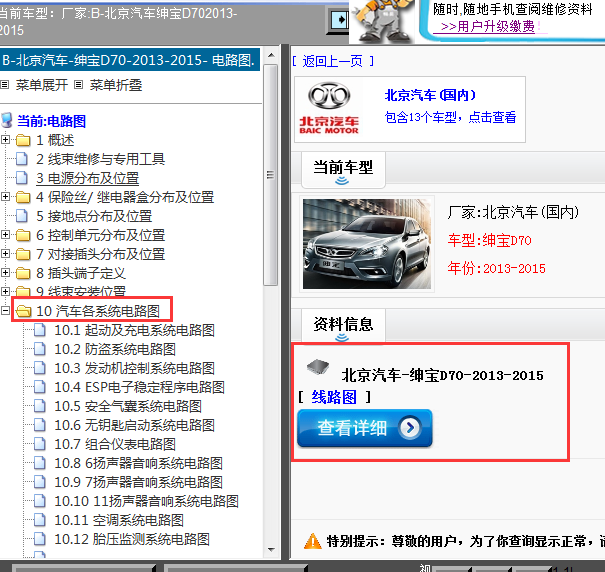Viewport: 605px width, 572px height.
Task: Collapse '10 汽车各系统电路图' node
Action: (5, 310)
